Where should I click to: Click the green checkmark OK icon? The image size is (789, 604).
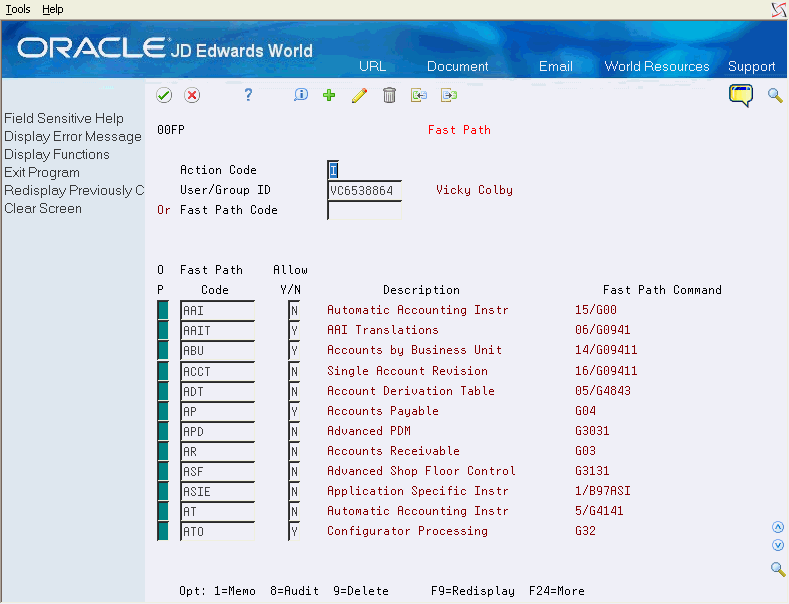coord(164,95)
